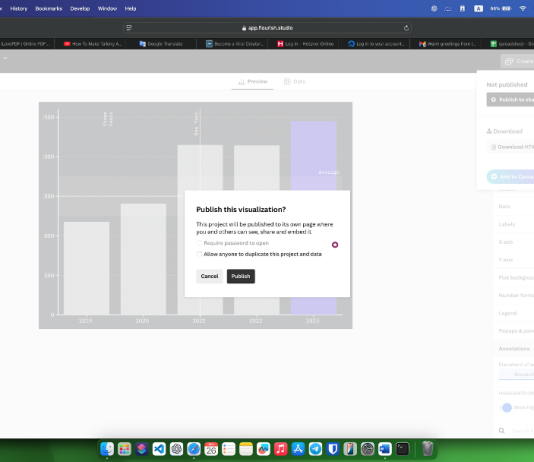Open the Bookmarks menu
This screenshot has height=462, width=534.
[49, 9]
